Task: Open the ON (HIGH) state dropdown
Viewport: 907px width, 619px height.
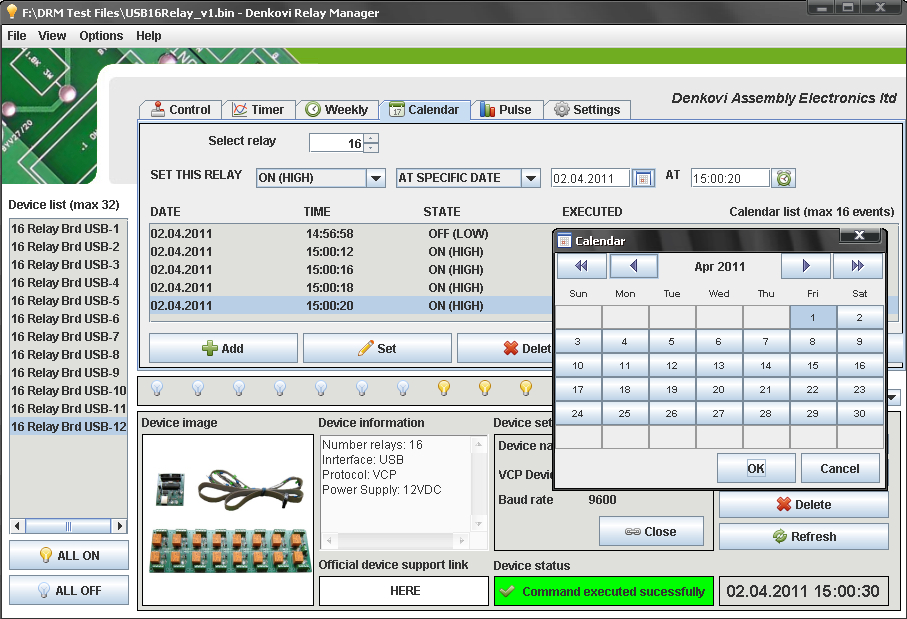Action: (376, 178)
